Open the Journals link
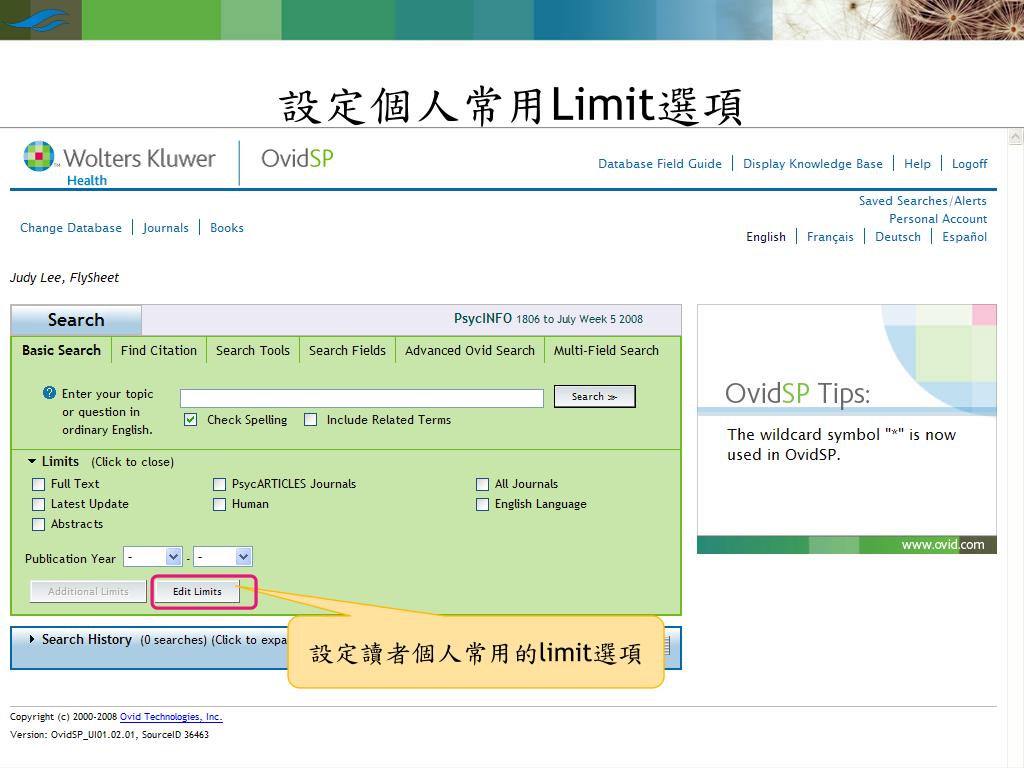This screenshot has height=768, width=1024. 165,228
